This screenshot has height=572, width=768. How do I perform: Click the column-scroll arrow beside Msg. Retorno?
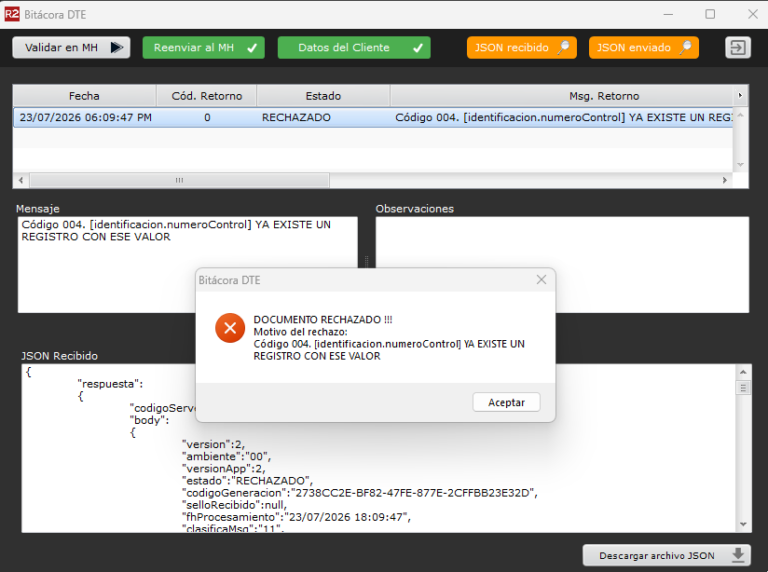pos(740,95)
